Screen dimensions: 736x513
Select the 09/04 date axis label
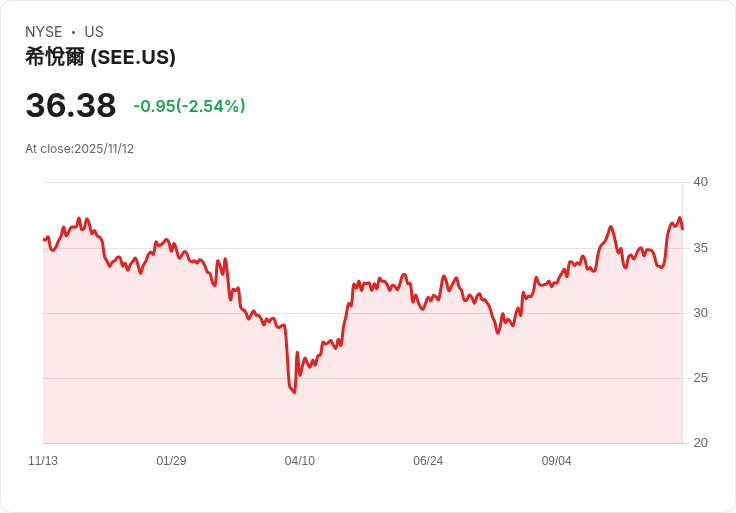556,461
